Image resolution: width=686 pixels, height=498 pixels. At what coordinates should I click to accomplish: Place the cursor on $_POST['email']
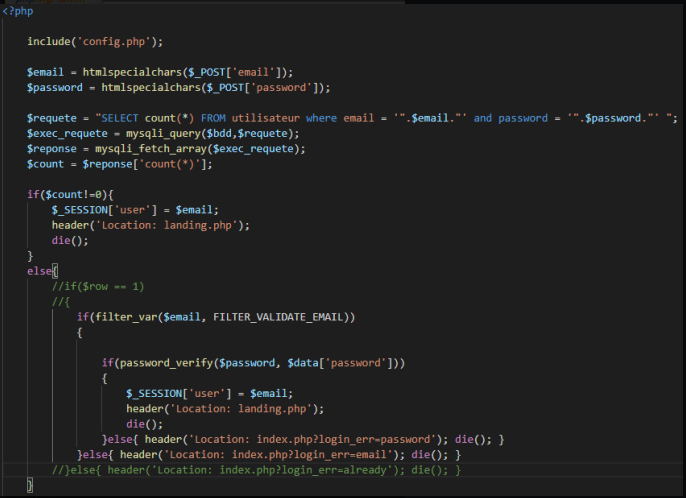234,72
